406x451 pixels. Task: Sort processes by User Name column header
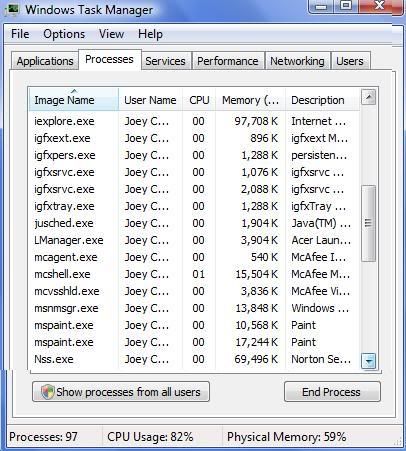(150, 100)
